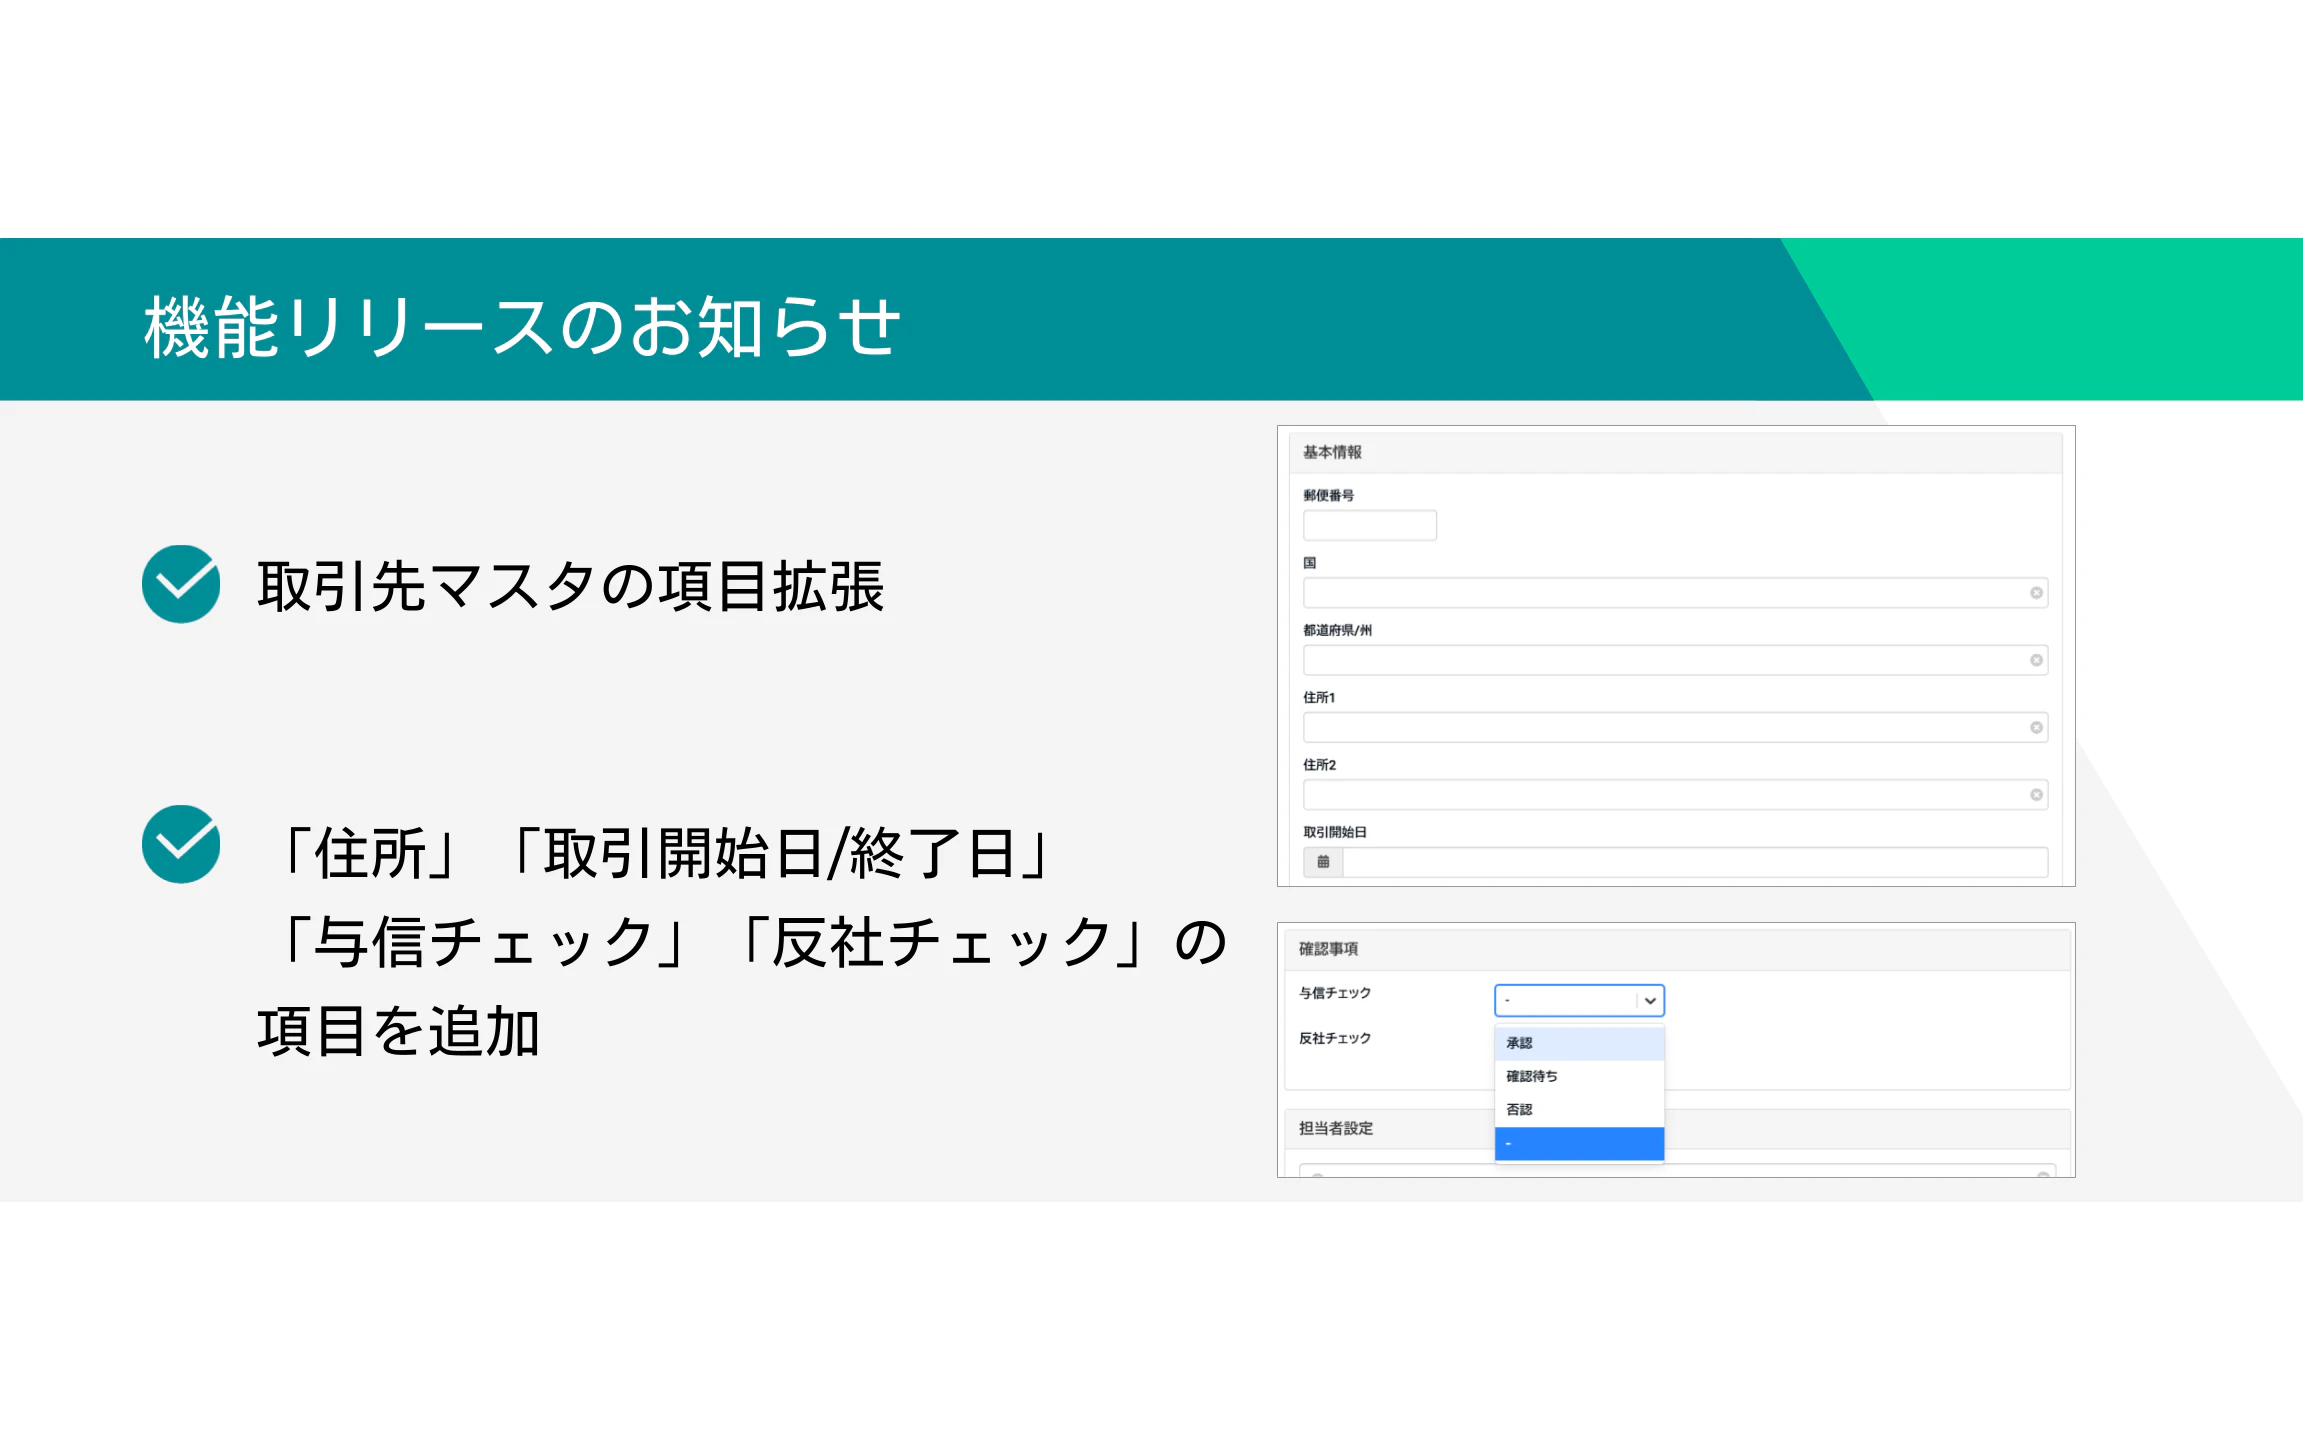Click the teal checkmark beside 「住所」 bullet
2303x1440 pixels.
181,844
